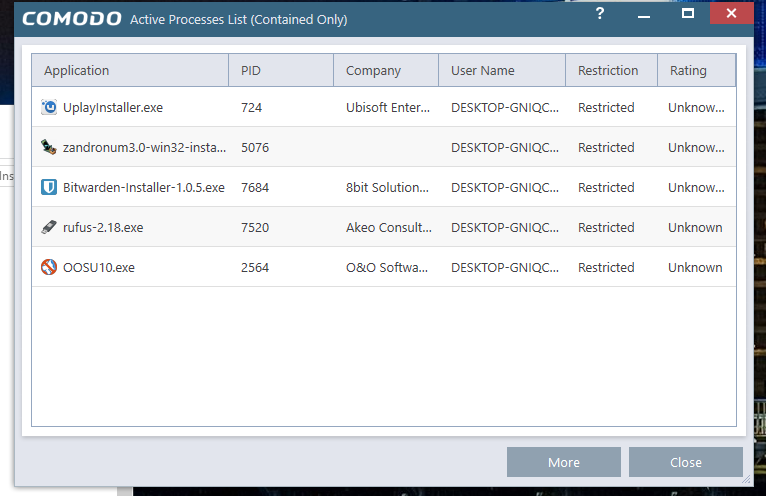This screenshot has height=496, width=766.
Task: Click Restricted cell in zandronum row
Action: 606,148
